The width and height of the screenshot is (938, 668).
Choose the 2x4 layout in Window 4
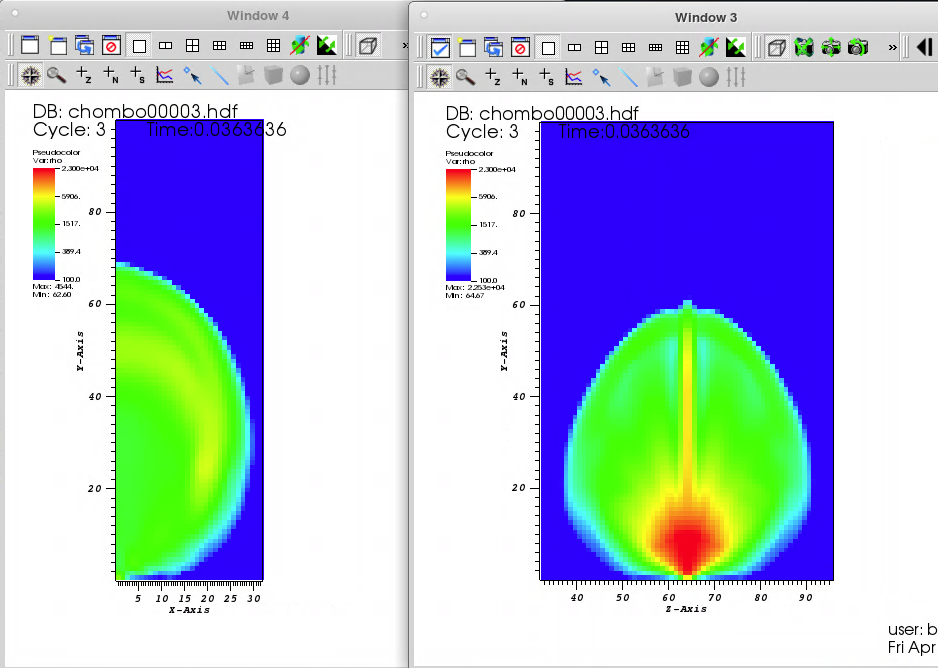click(246, 45)
